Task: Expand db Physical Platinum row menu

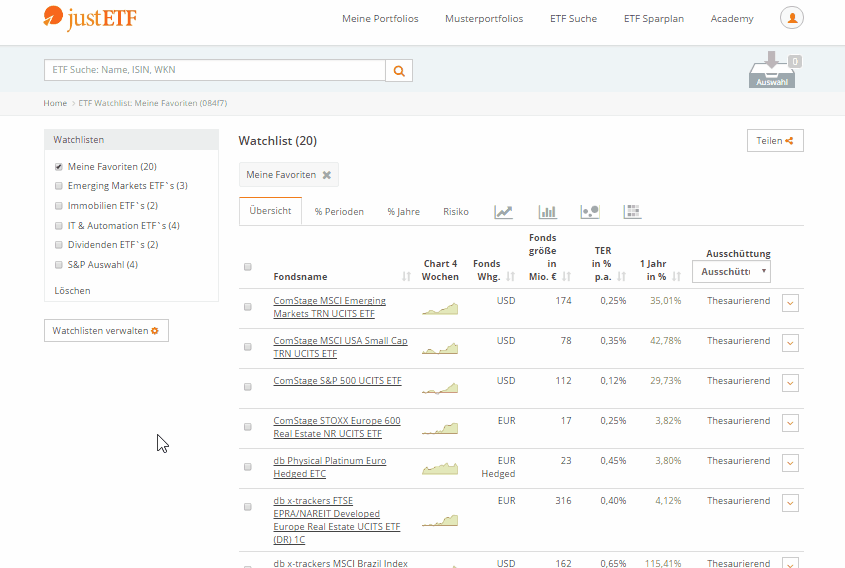Action: pos(790,463)
